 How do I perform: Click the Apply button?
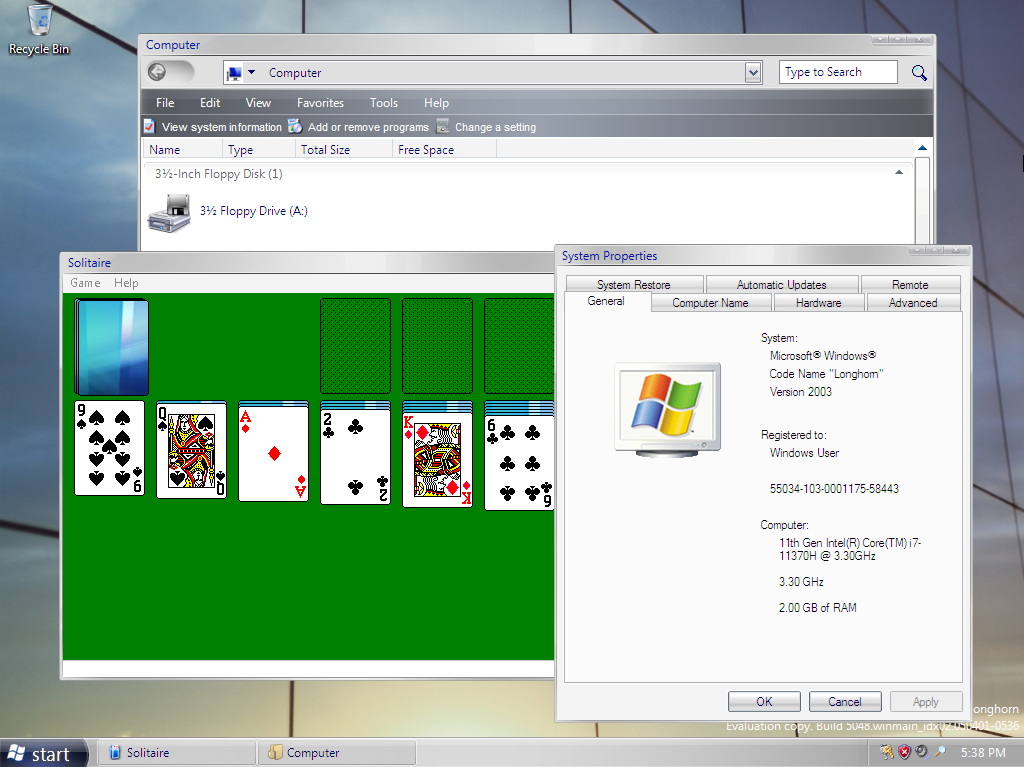(926, 702)
